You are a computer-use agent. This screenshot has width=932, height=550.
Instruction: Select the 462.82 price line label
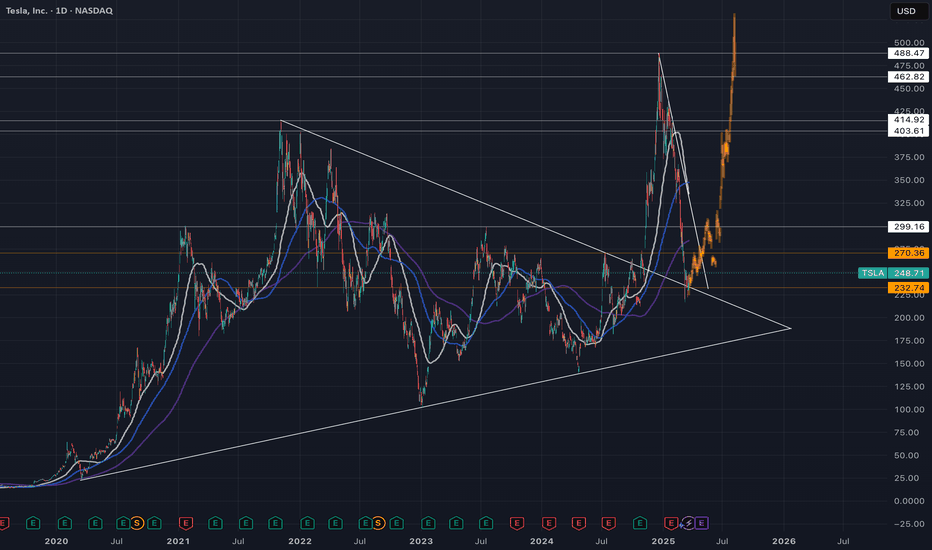(908, 77)
